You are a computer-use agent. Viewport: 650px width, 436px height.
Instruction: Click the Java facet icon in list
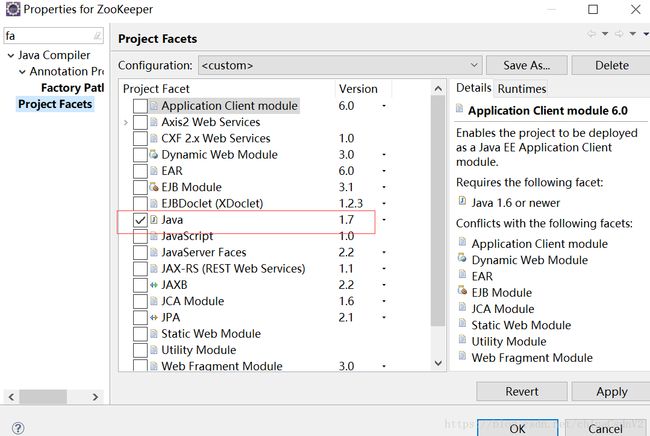pyautogui.click(x=154, y=220)
